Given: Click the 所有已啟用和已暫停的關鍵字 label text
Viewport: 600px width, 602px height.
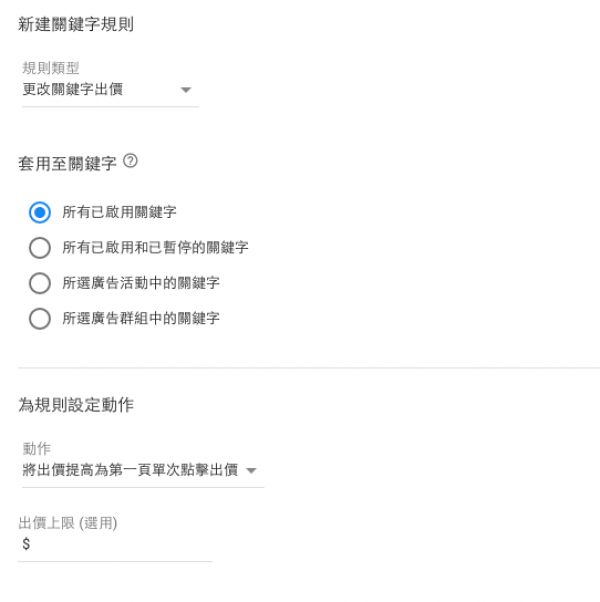Looking at the screenshot, I should click(155, 247).
